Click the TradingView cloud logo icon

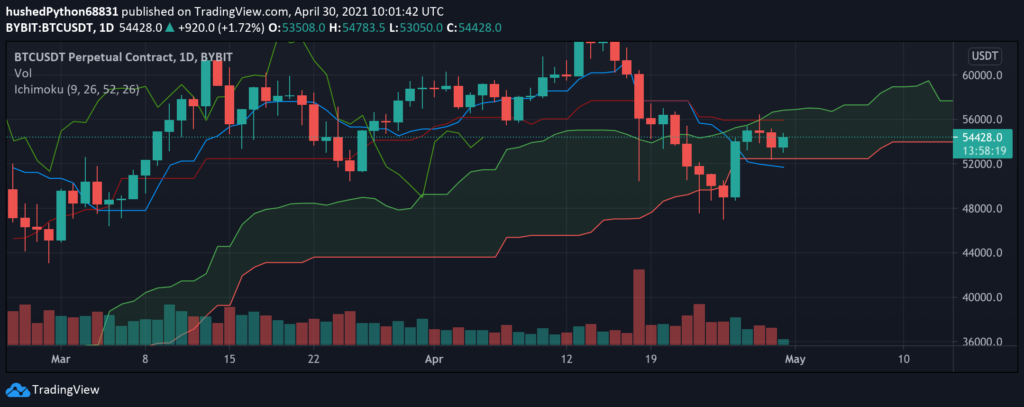tap(17, 390)
